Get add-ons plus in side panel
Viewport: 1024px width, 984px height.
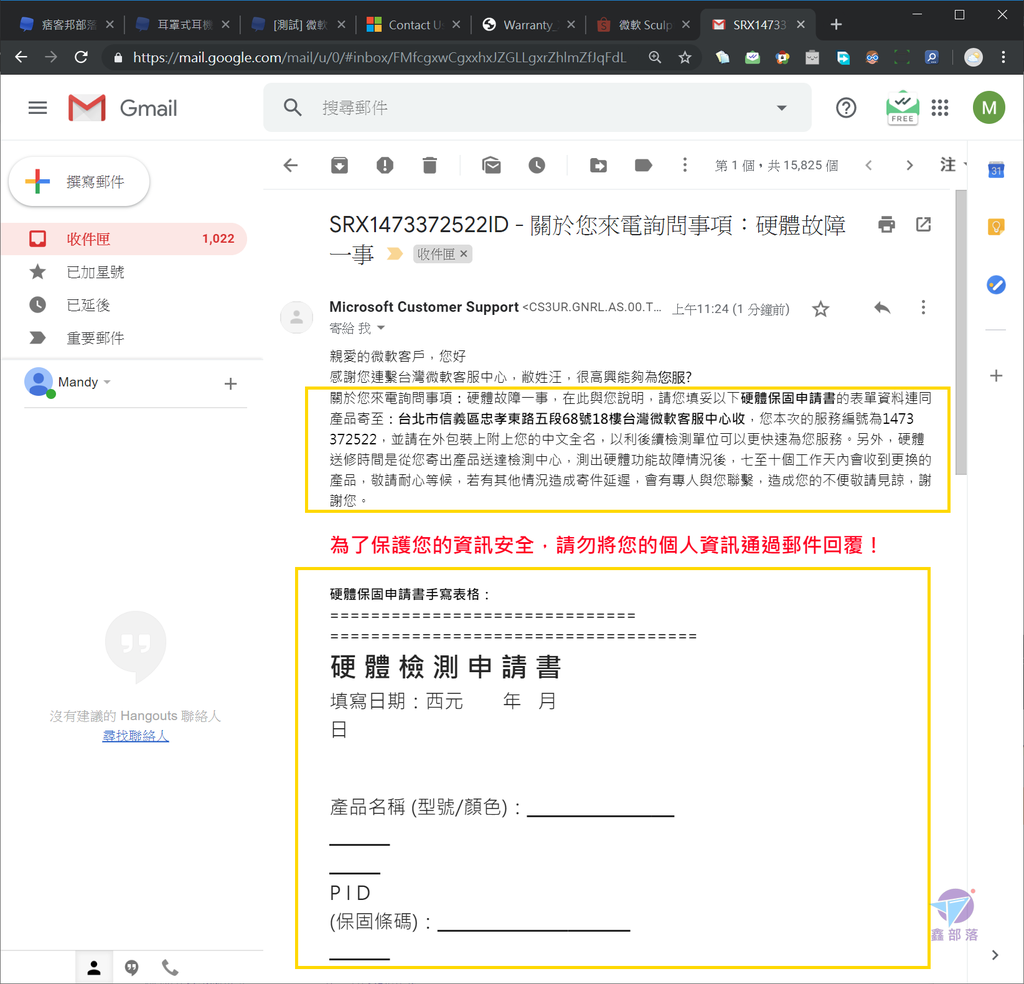pyautogui.click(x=996, y=376)
